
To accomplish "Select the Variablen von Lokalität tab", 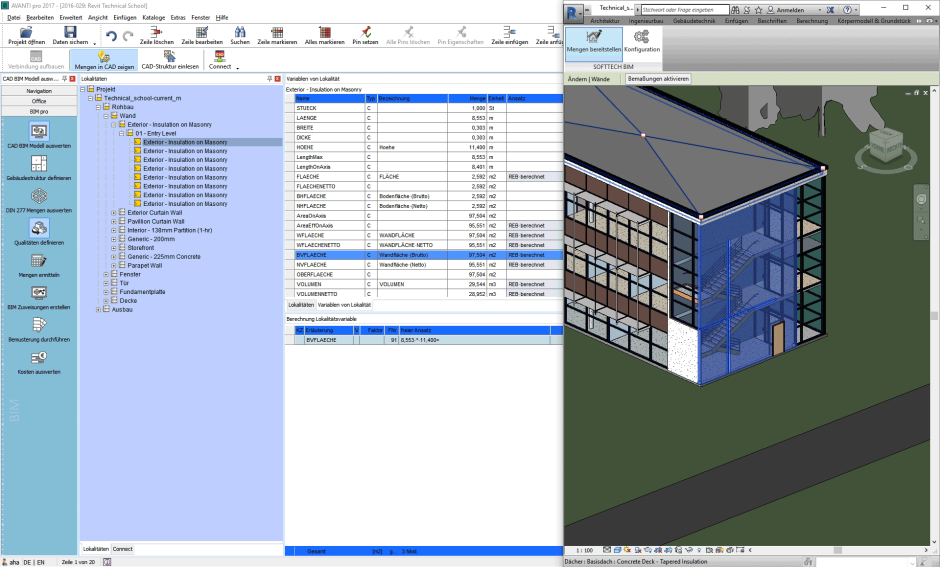I will coord(344,304).
